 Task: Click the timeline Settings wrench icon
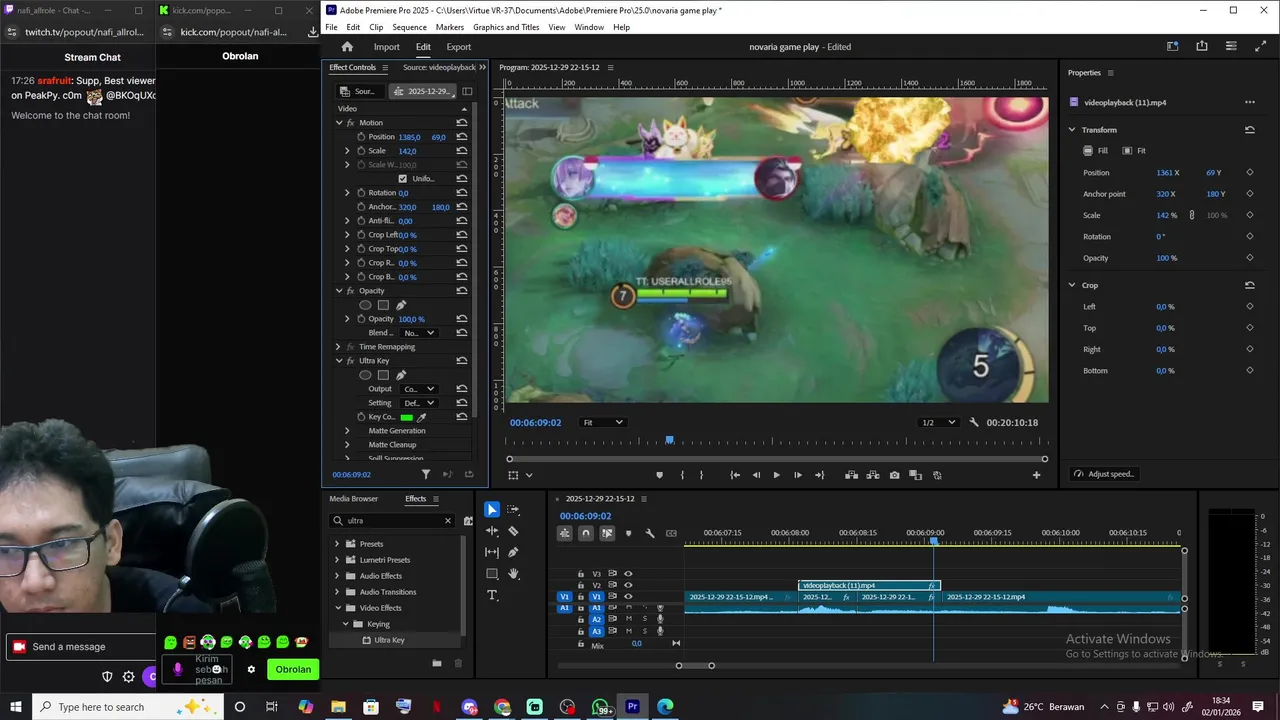[650, 533]
